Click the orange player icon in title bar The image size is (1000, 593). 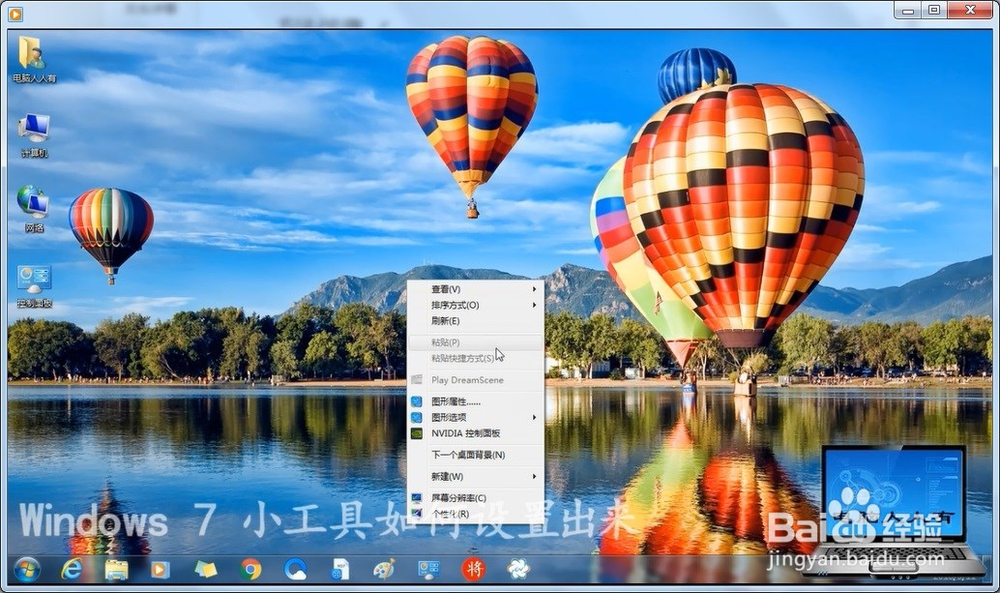coord(15,13)
